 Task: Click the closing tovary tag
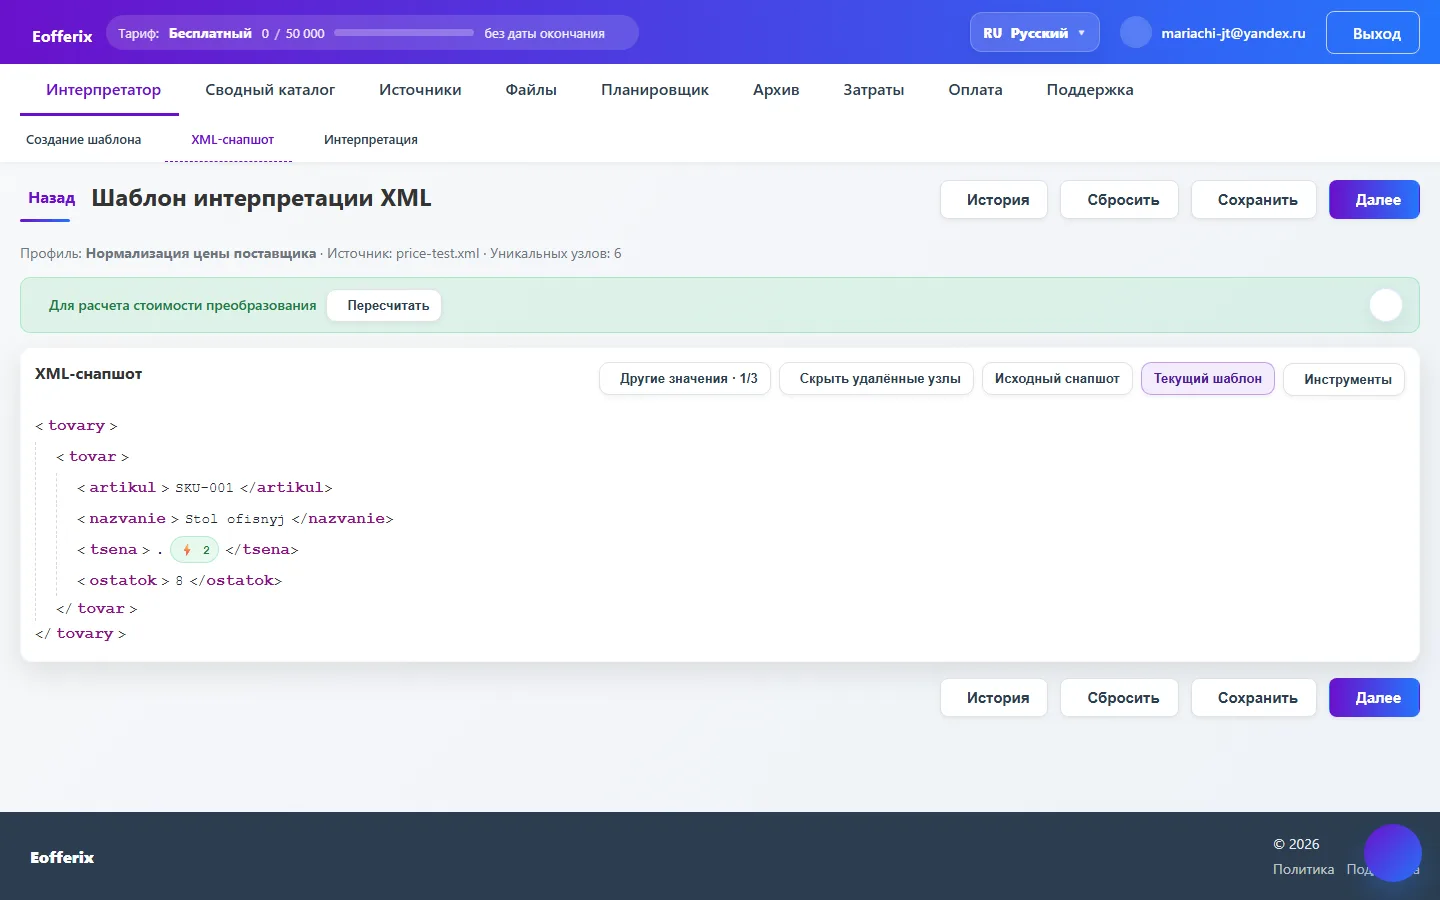(x=81, y=633)
